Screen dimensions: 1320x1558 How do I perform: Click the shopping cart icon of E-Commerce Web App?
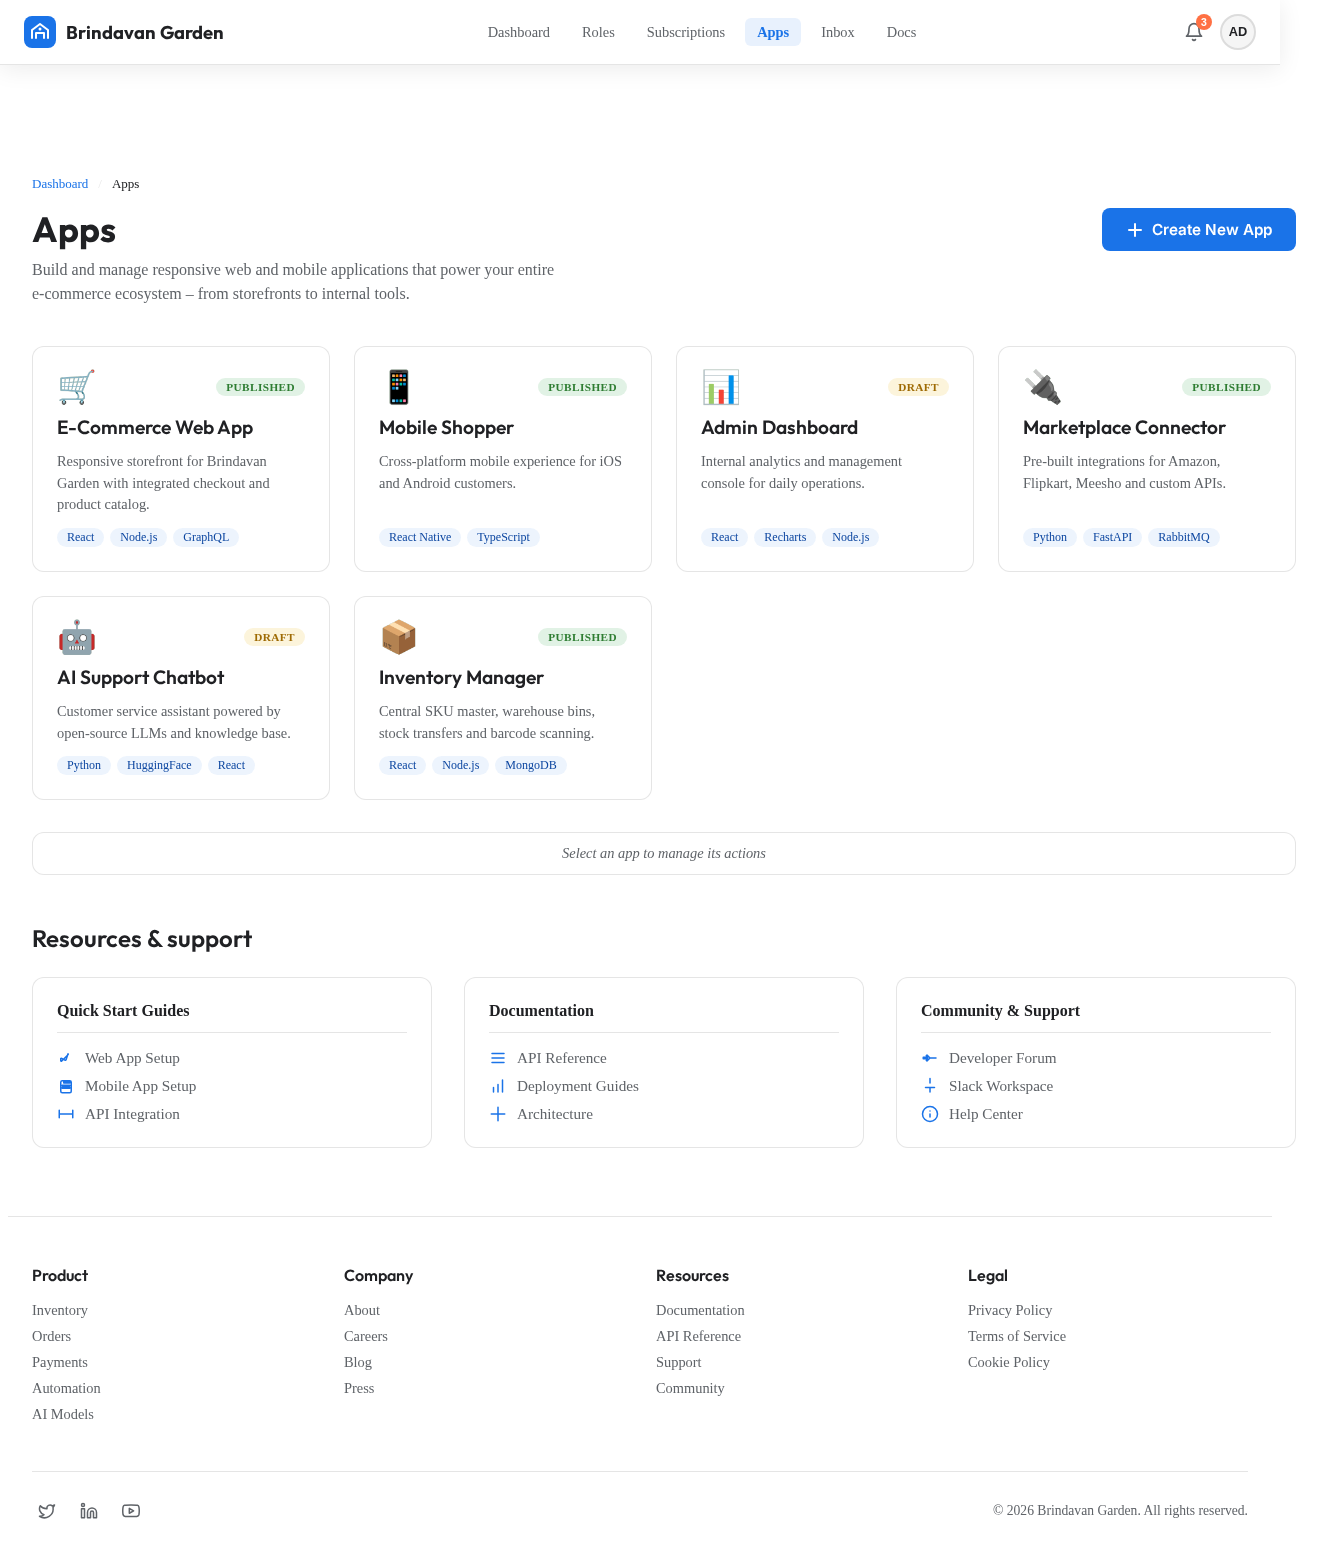76,387
